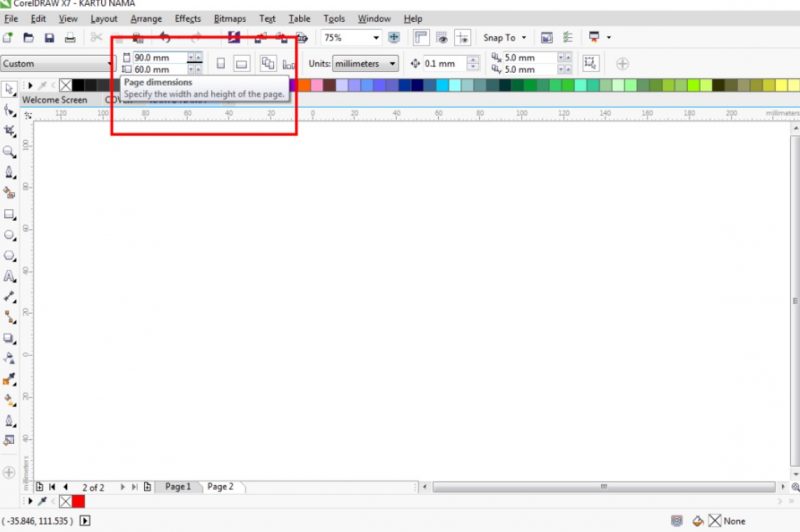The height and width of the screenshot is (532, 800).
Task: Select the Text tool
Action: [x=9, y=276]
